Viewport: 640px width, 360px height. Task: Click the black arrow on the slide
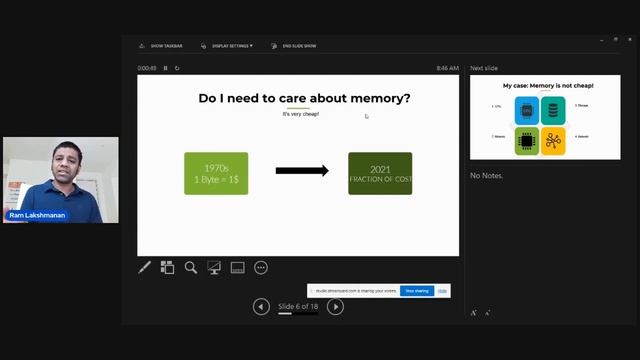pos(302,171)
